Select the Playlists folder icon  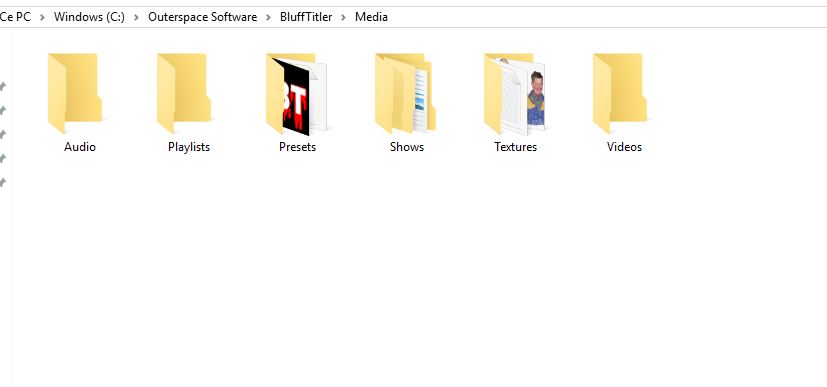tap(184, 93)
